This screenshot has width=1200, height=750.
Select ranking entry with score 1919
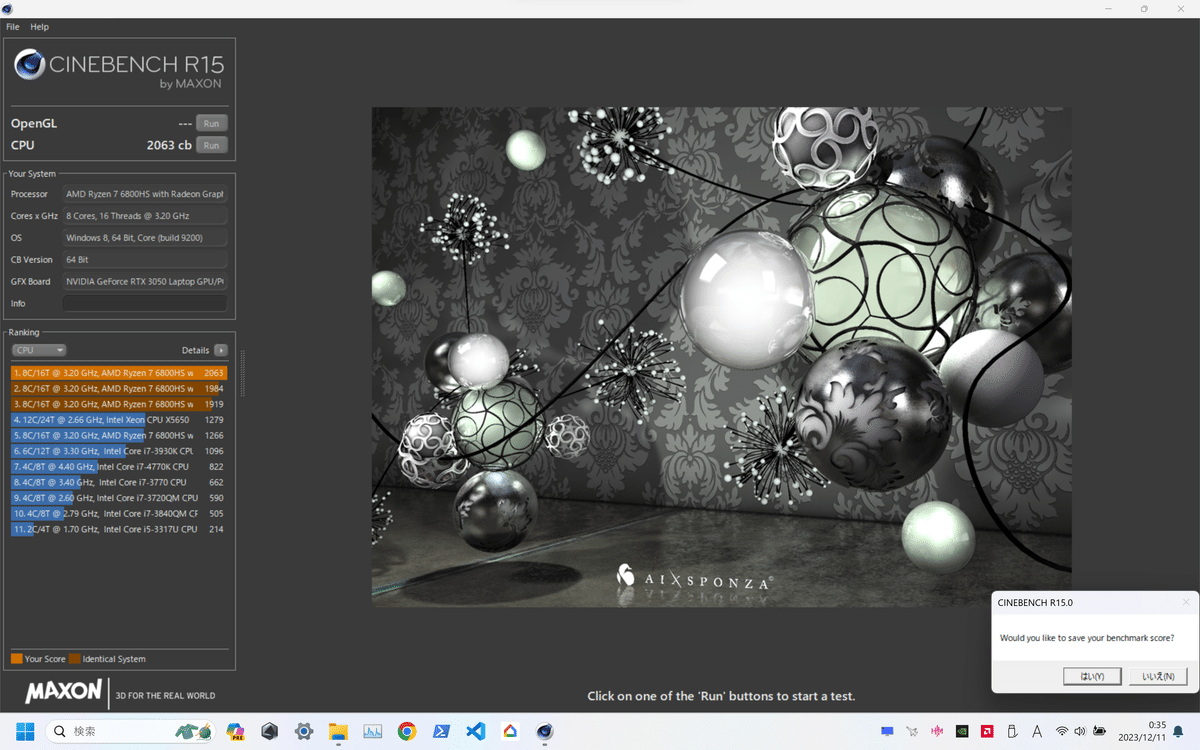(x=119, y=404)
